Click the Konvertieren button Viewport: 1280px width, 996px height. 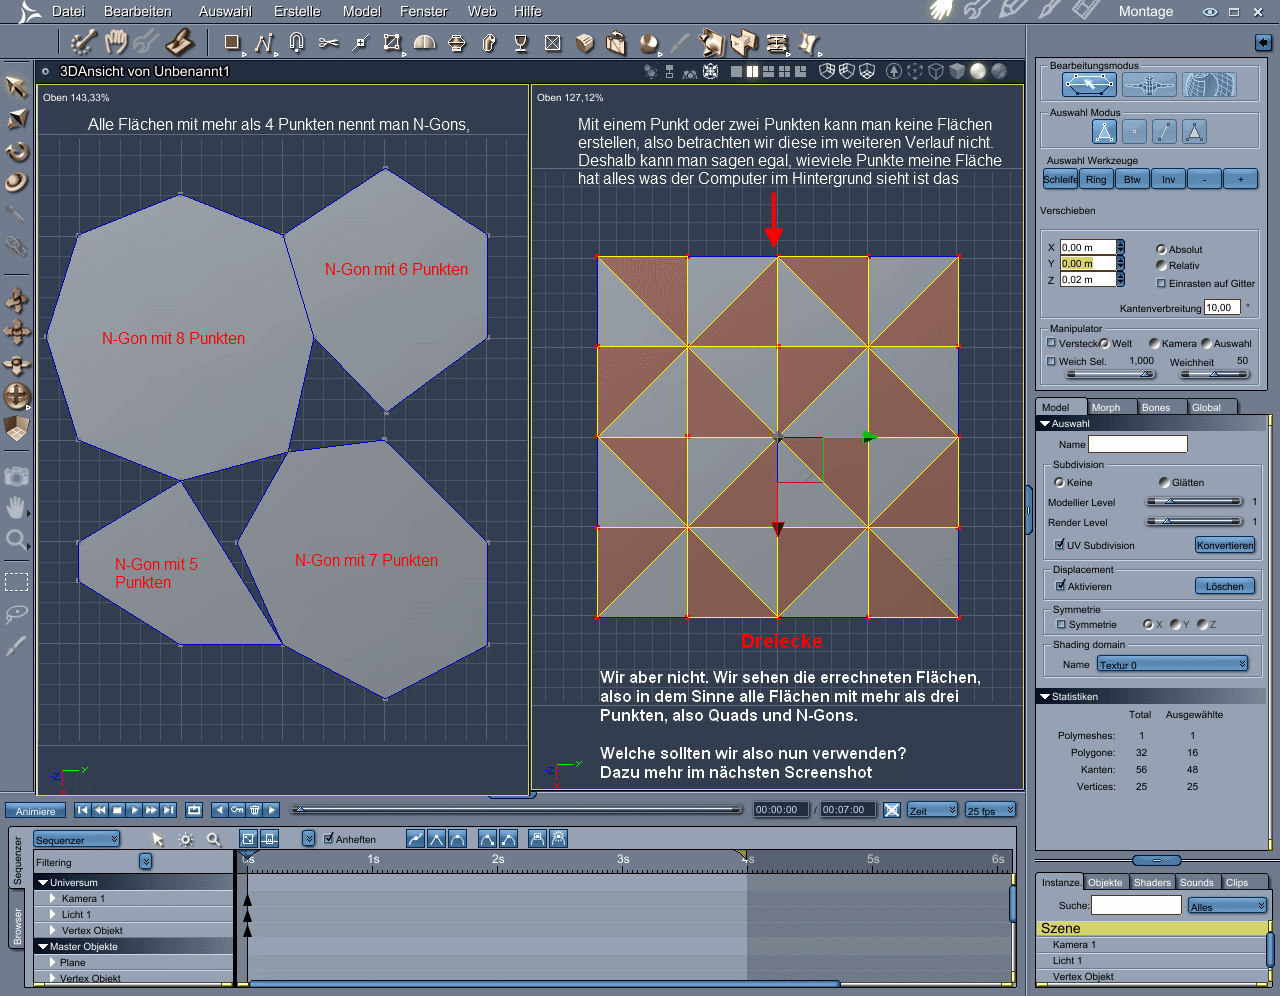point(1225,545)
